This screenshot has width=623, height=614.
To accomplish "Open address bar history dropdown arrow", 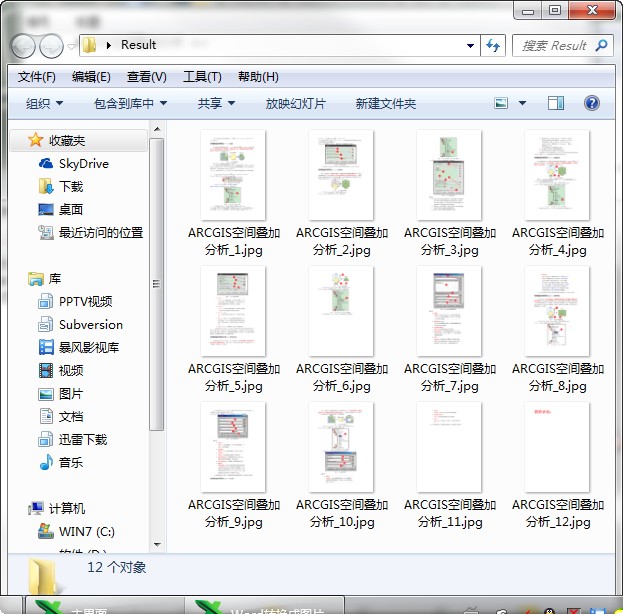I will [470, 46].
